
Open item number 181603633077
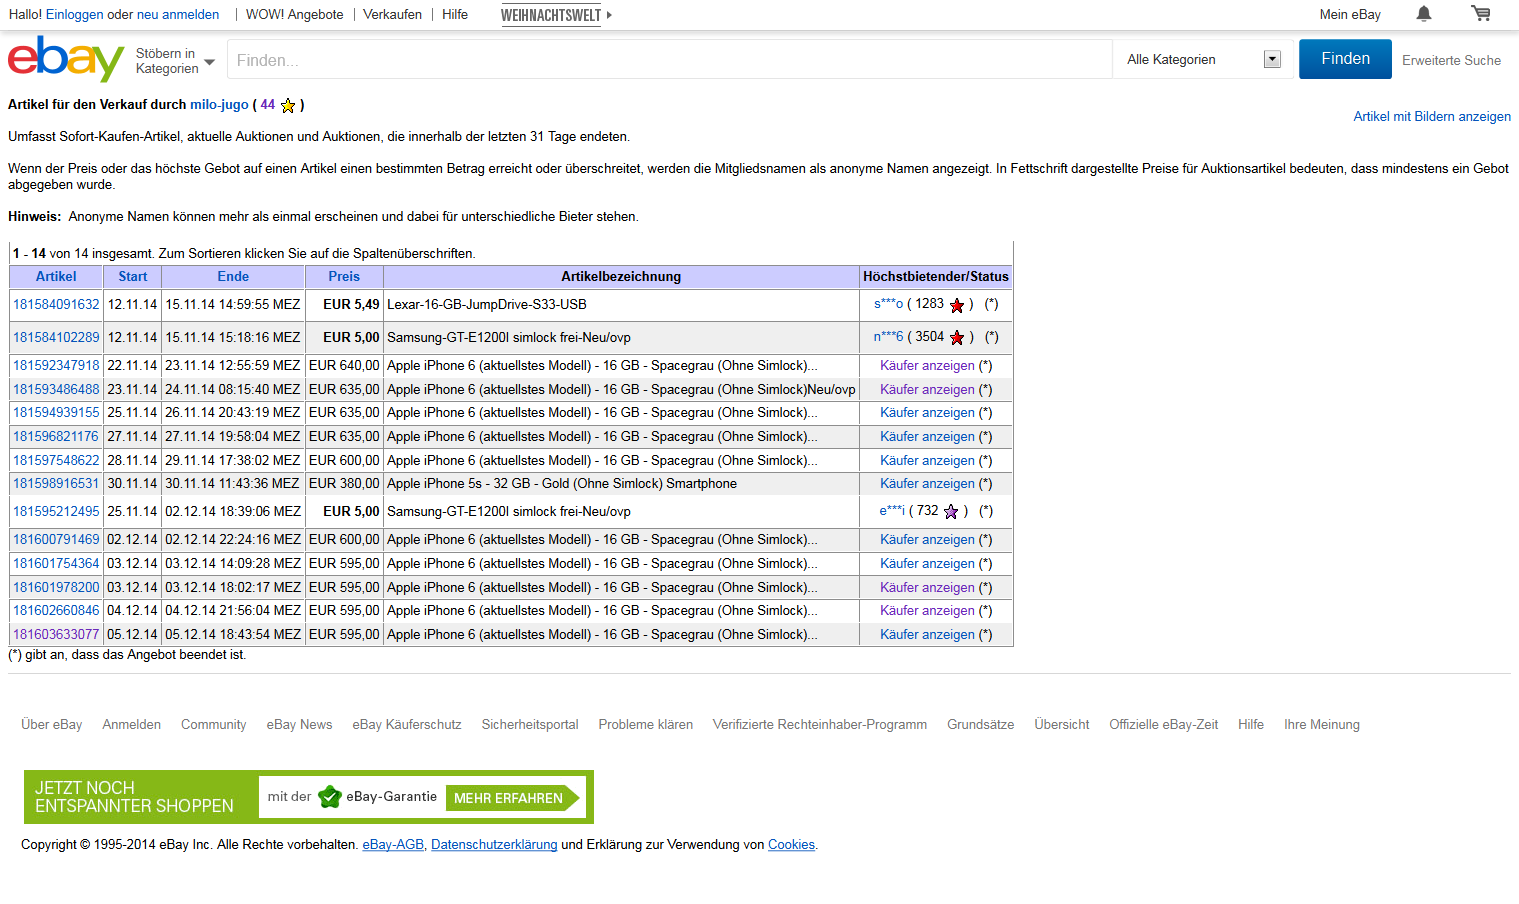(x=56, y=634)
